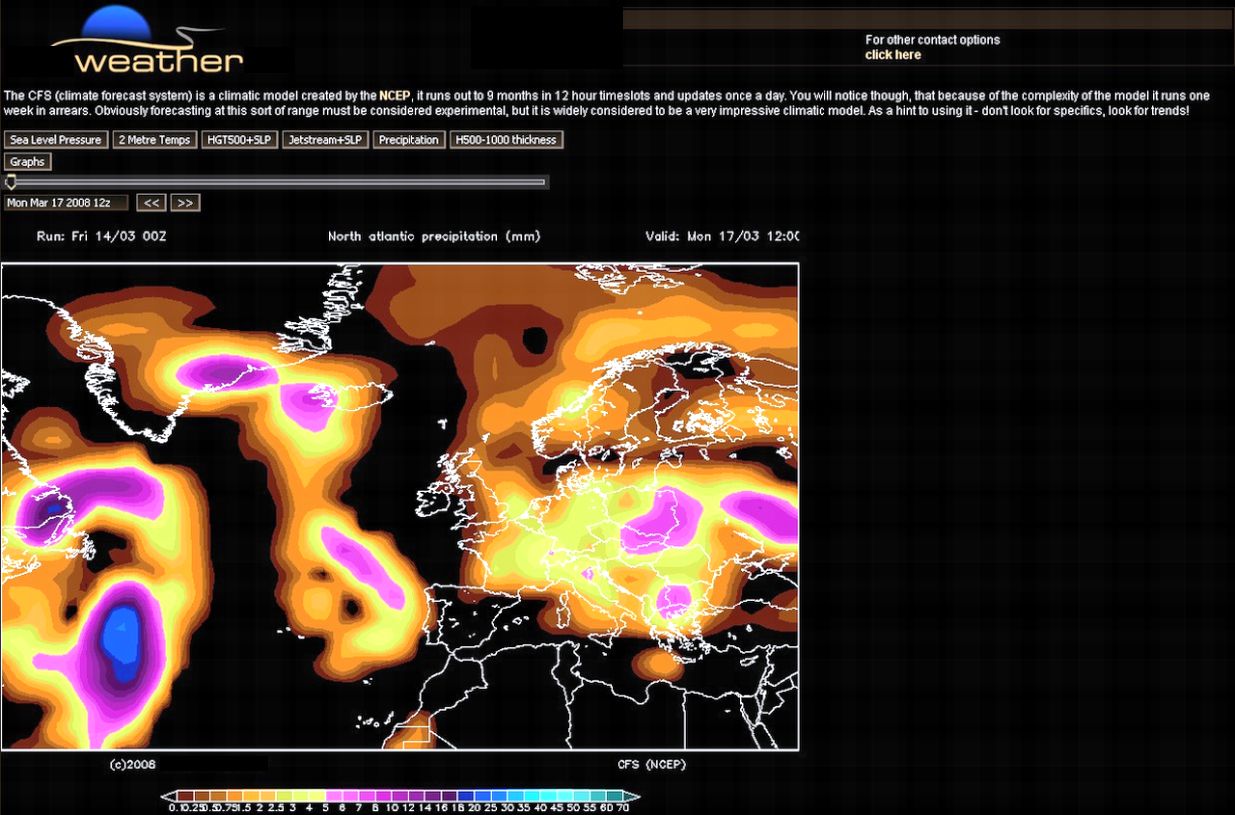This screenshot has width=1235, height=815.
Task: Click the blue heavy-rain area on the precipitation map
Action: pyautogui.click(x=123, y=635)
